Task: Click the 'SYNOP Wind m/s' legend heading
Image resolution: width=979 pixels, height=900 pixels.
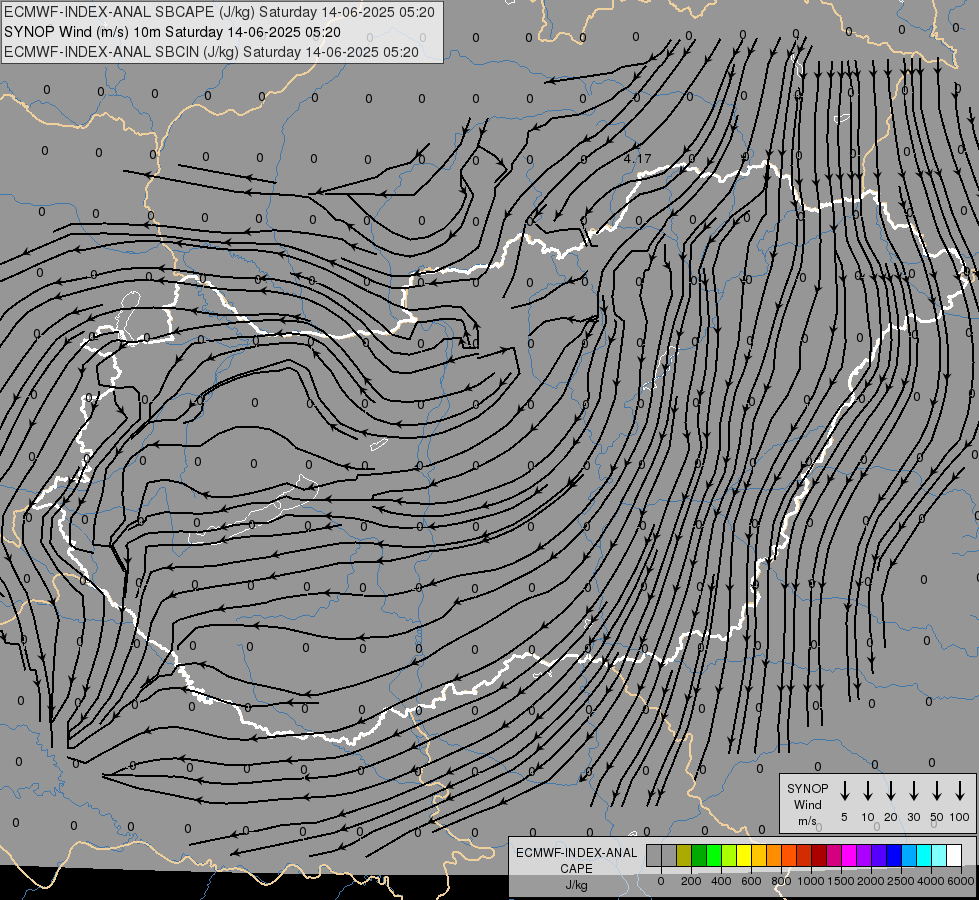Action: pos(807,804)
